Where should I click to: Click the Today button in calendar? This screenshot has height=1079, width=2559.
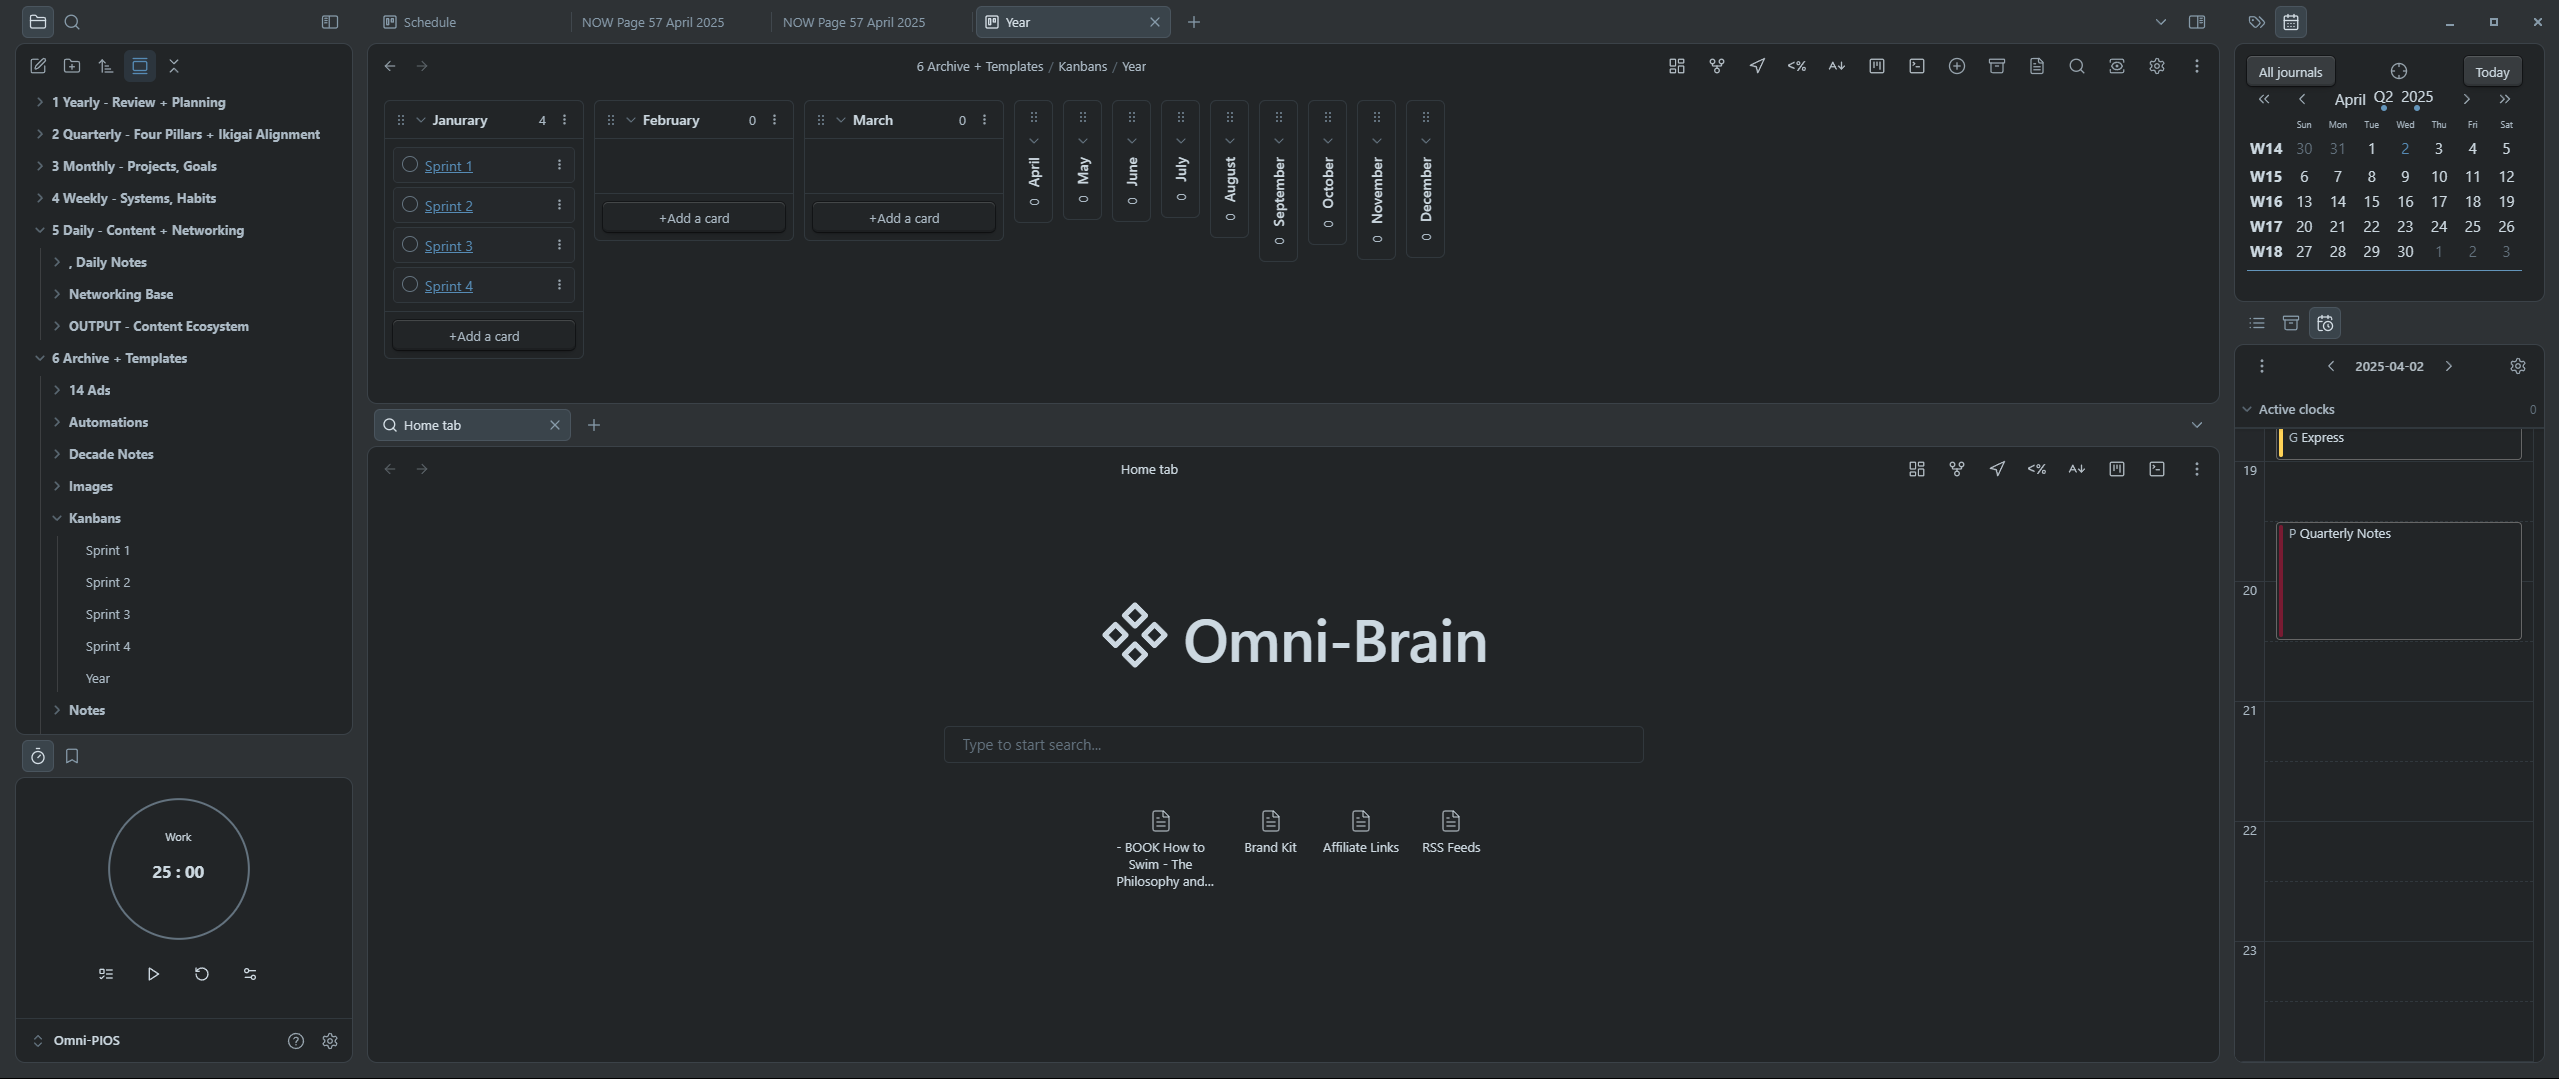2492,72
